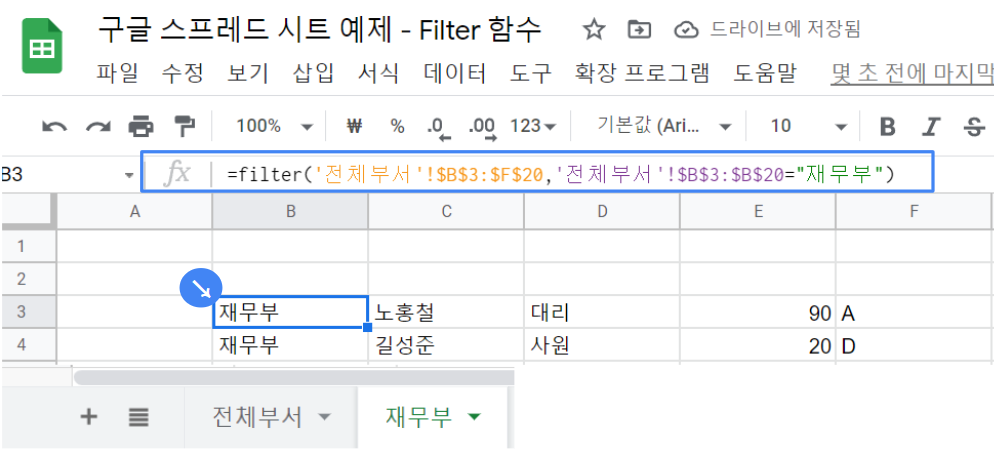994x457 pixels.
Task: Open the font size 10 dropdown
Action: 808,126
